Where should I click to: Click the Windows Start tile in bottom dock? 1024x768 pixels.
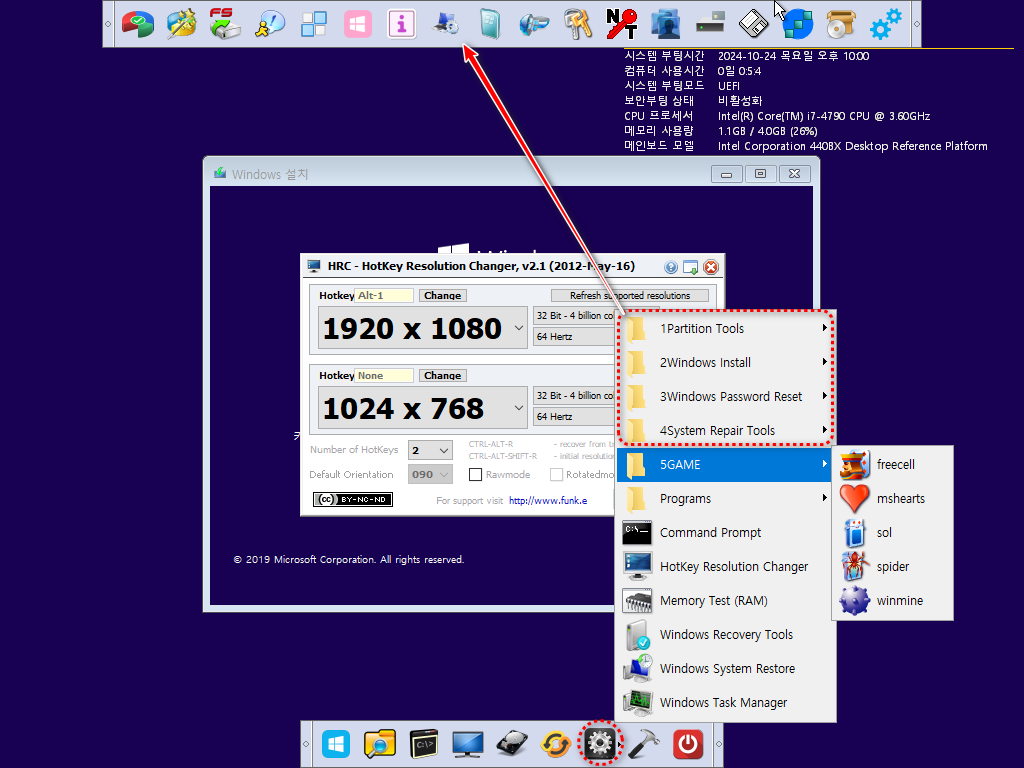(x=336, y=744)
